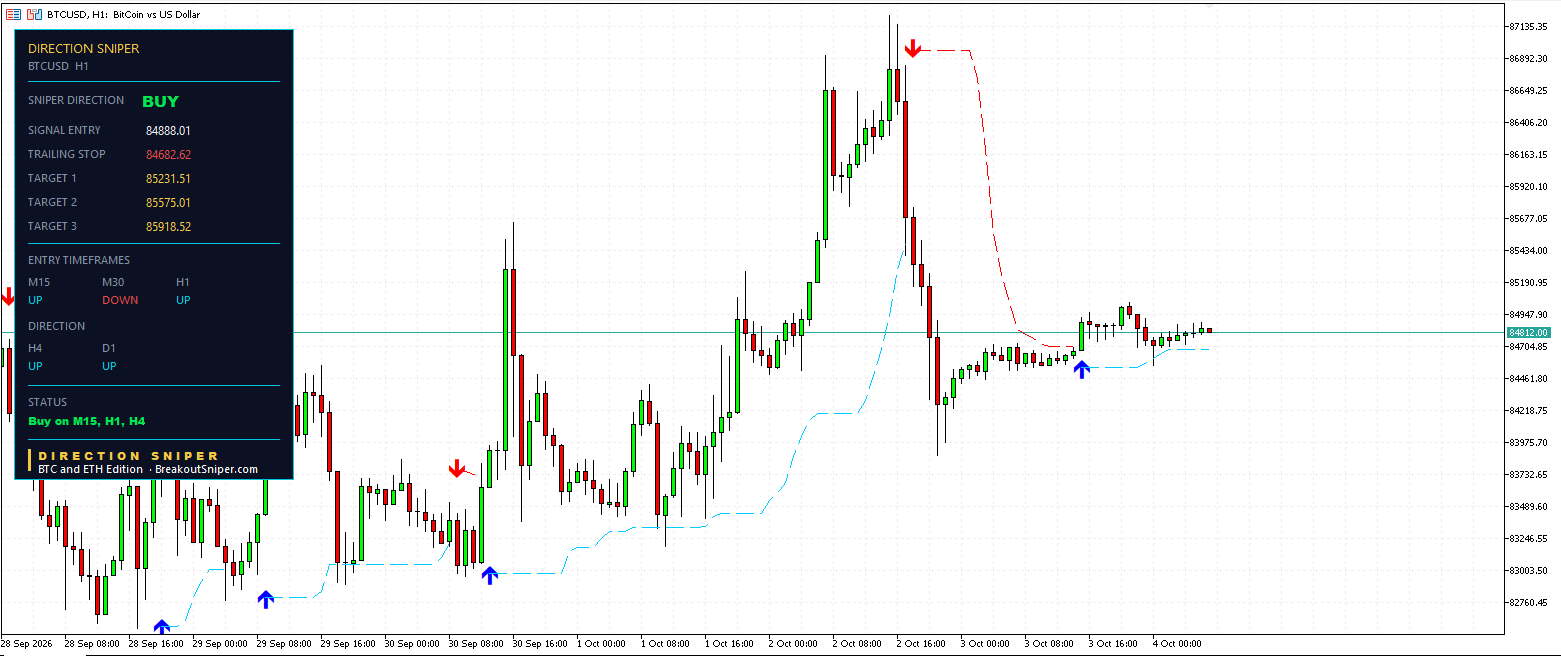Screen dimensions: 1561x656
Task: Click the green BUY sniper direction value
Action: (x=160, y=101)
